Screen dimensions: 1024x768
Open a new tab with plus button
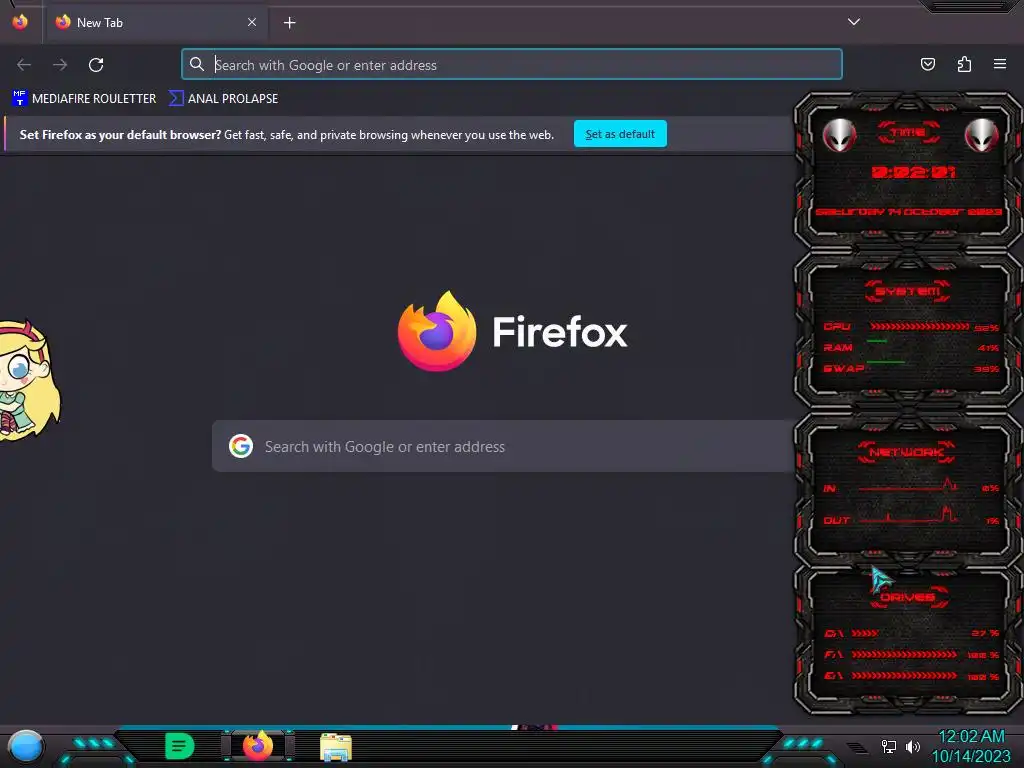tap(289, 23)
